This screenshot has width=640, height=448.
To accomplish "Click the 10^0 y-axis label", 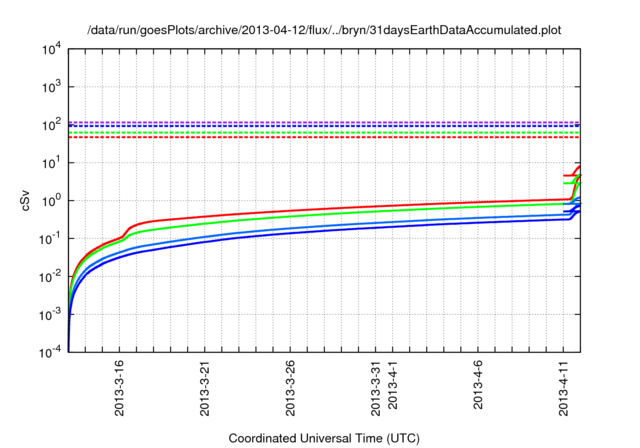I will coord(52,201).
